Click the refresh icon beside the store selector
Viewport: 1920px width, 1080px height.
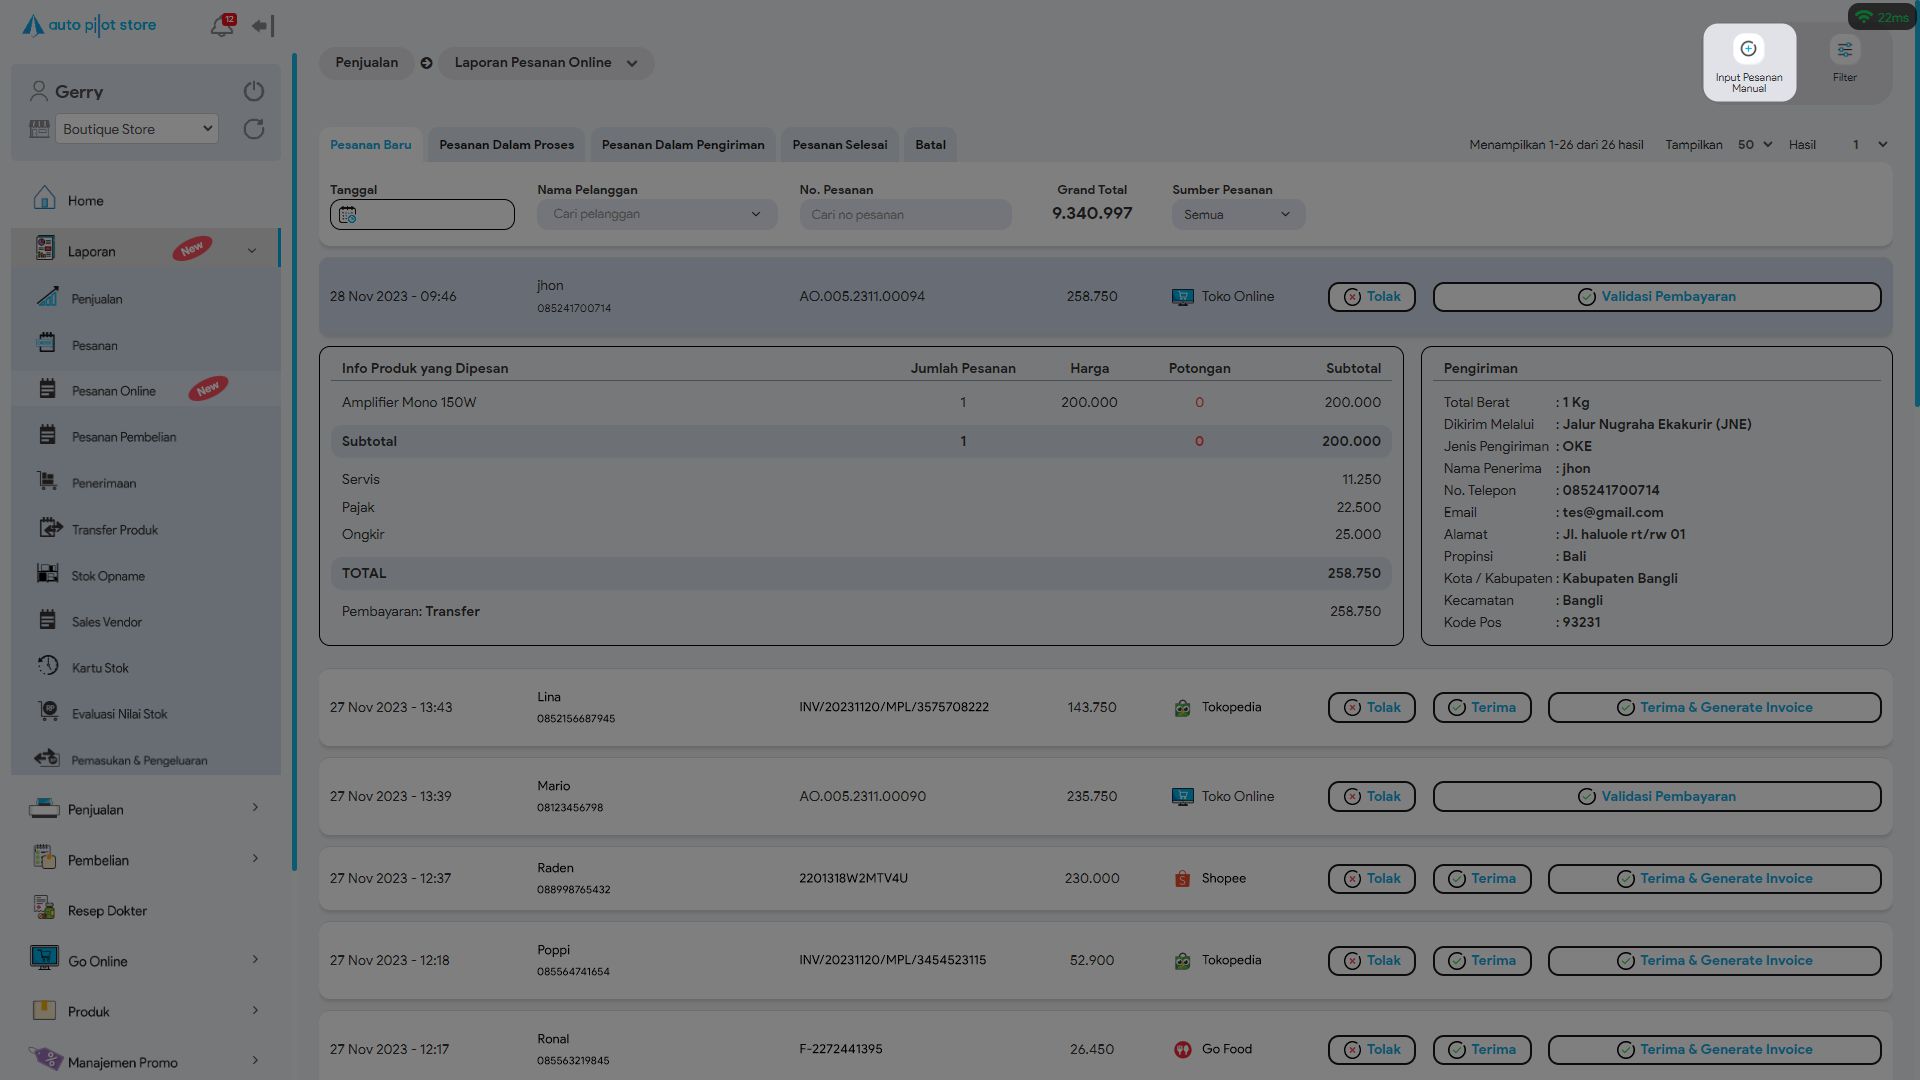click(x=254, y=129)
